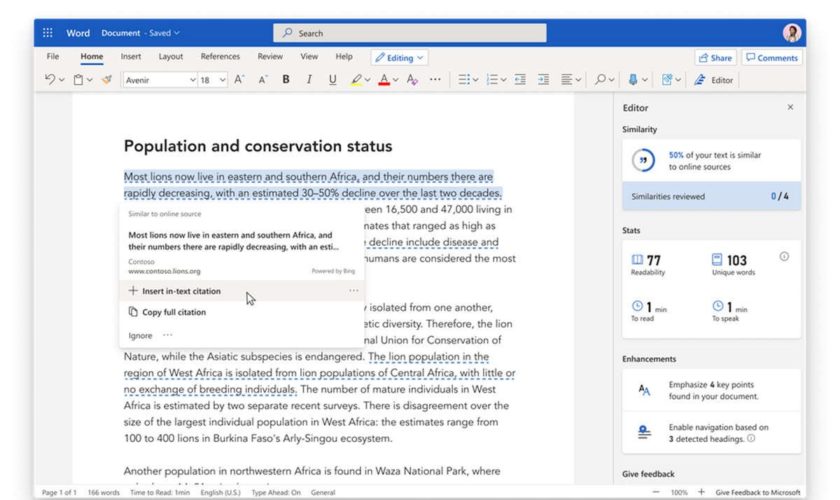This screenshot has height=500, width=840.
Task: Select the Format Painter icon
Action: [x=107, y=80]
